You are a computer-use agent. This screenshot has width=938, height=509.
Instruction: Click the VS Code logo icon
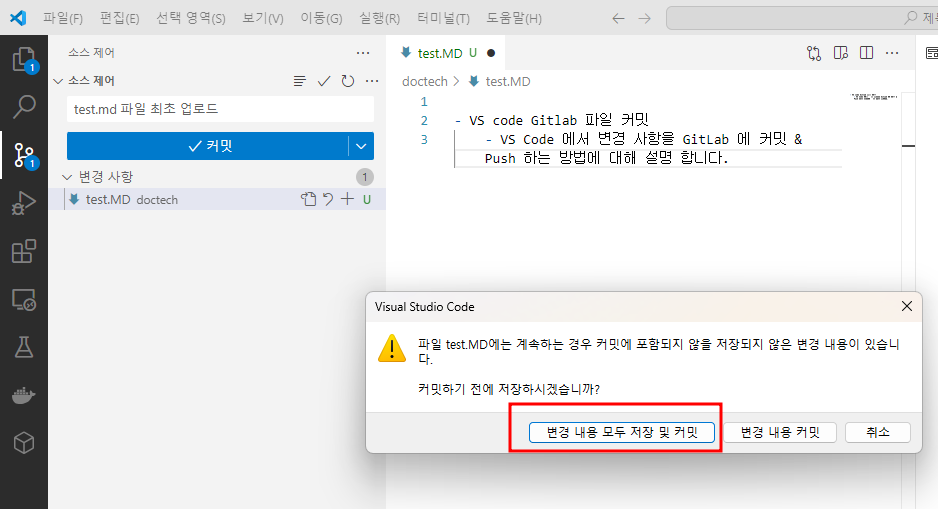coord(18,18)
